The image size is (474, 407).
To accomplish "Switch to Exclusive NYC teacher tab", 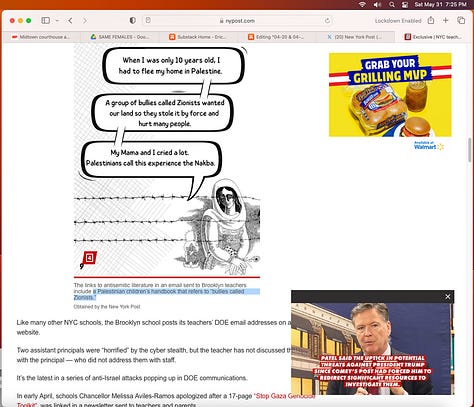I will (x=433, y=37).
